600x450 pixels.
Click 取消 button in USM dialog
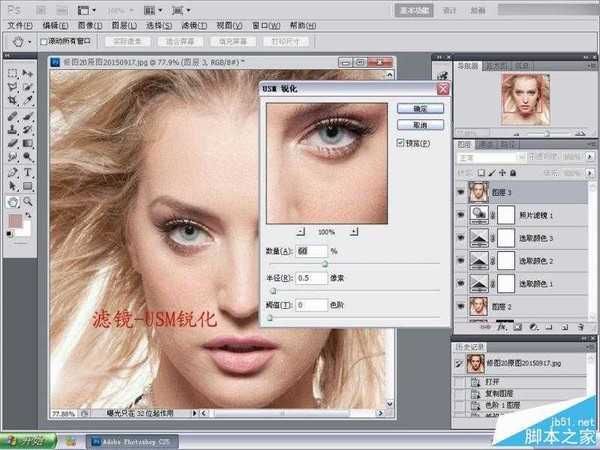pyautogui.click(x=420, y=125)
